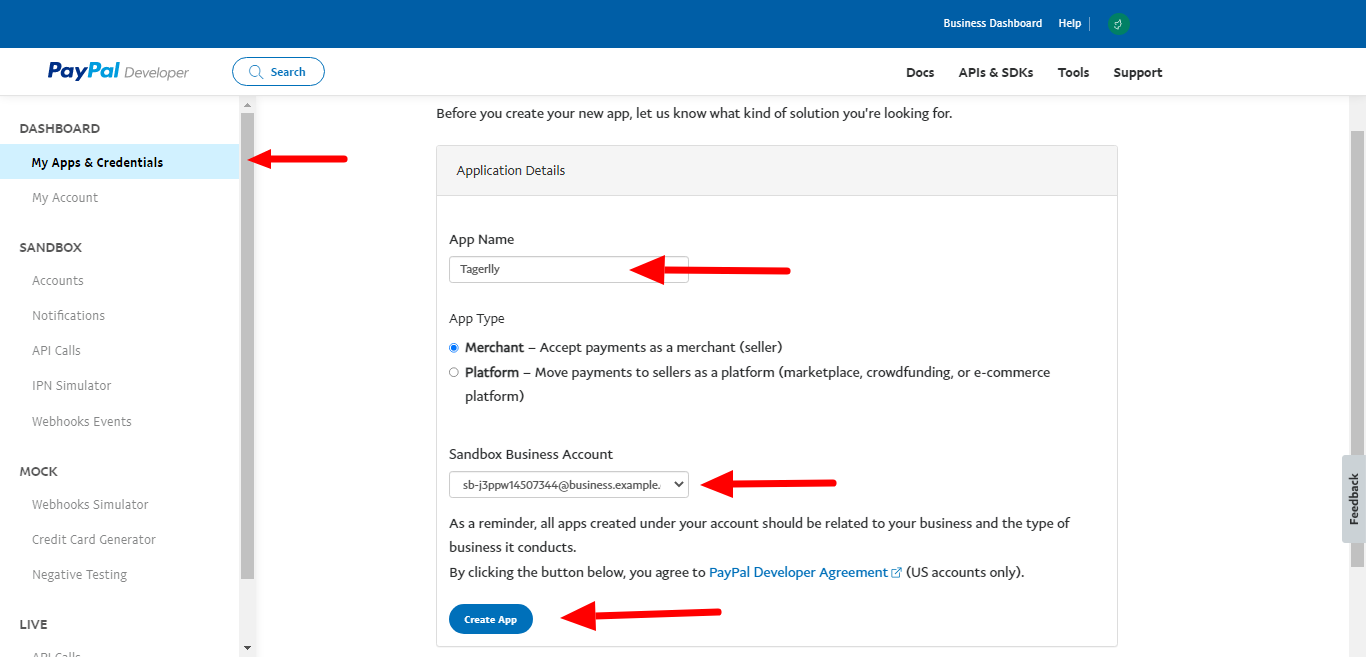The width and height of the screenshot is (1366, 657).
Task: Open the Business Dashboard link
Action: point(992,24)
